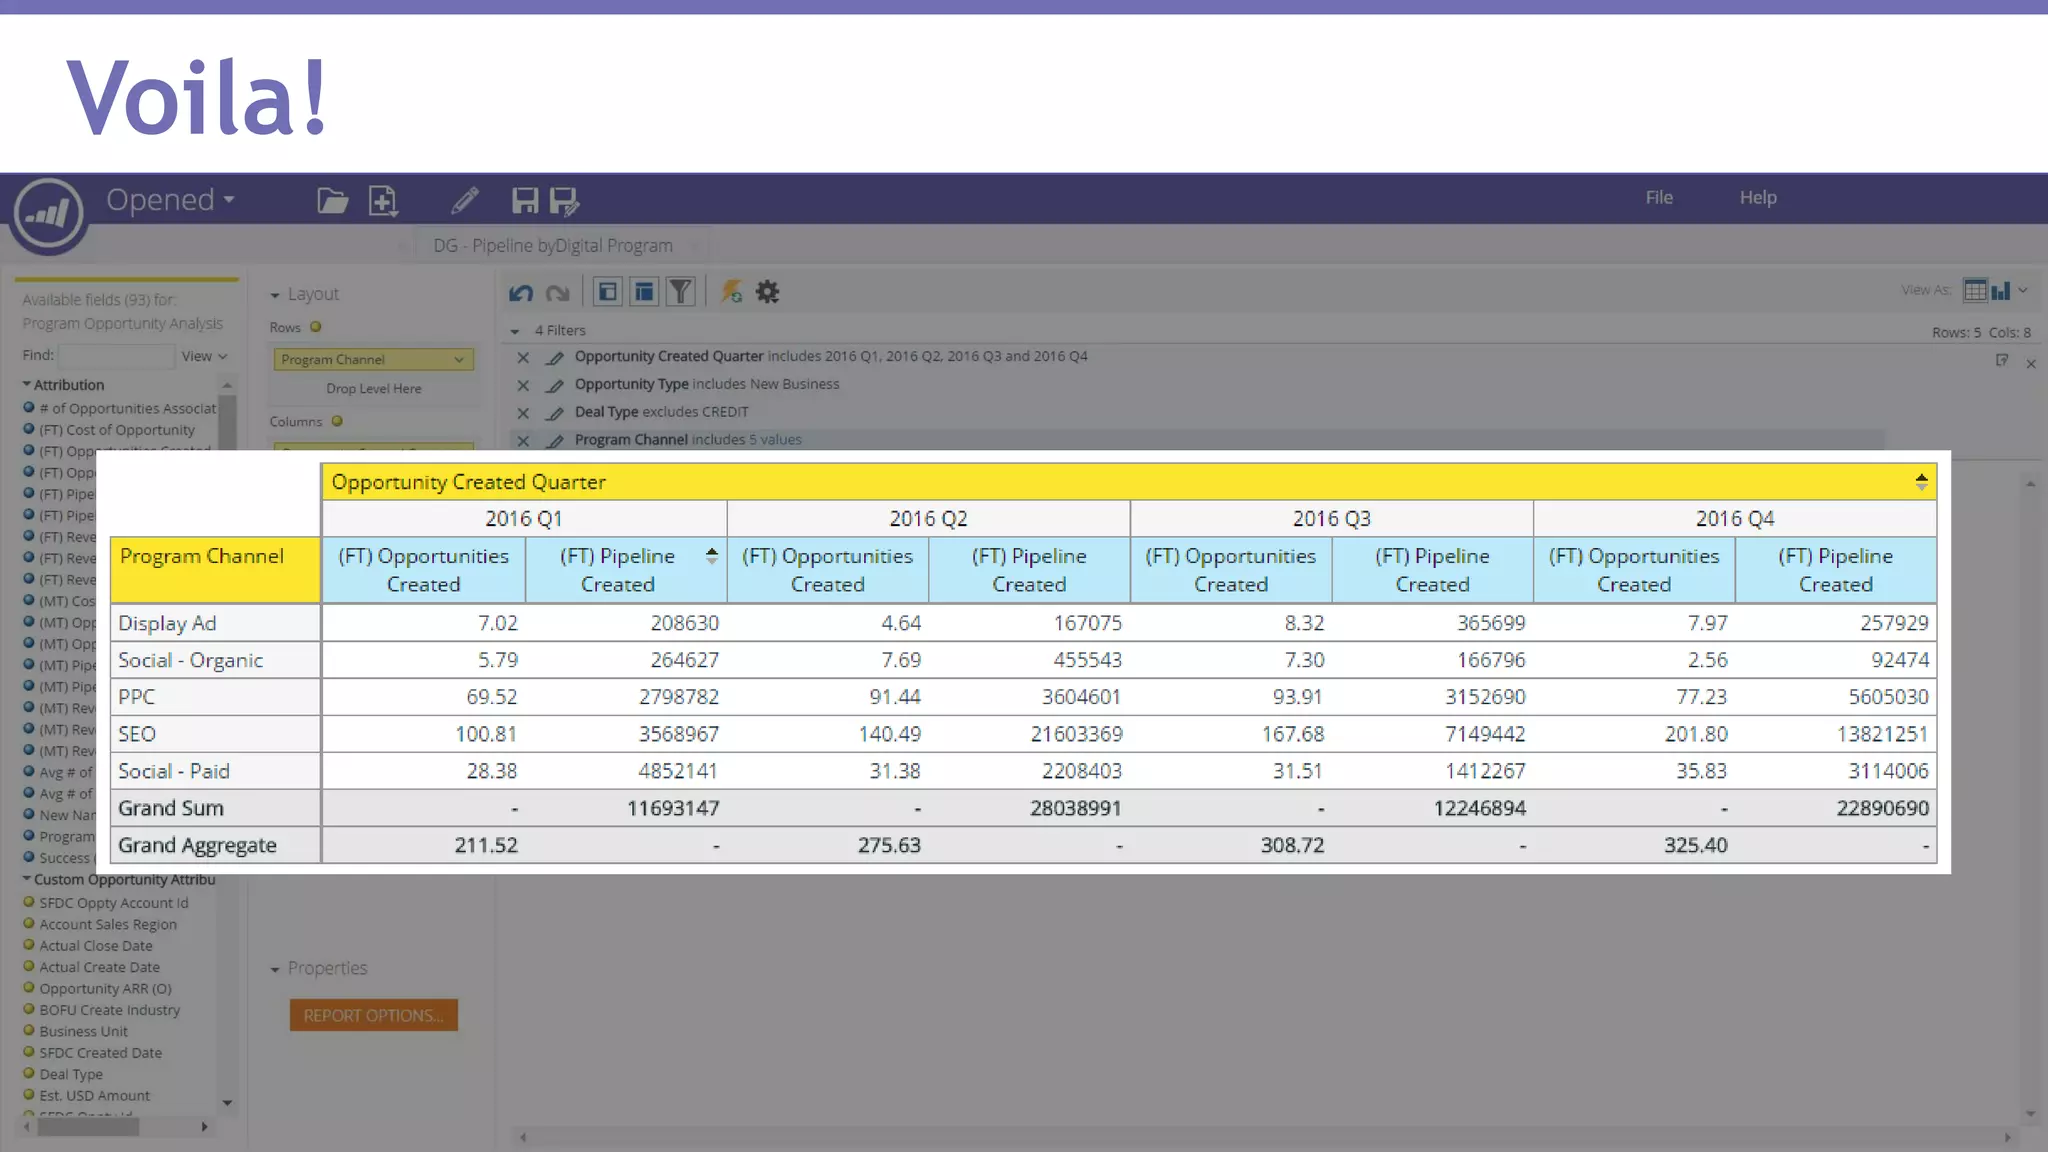Viewport: 2048px width, 1152px height.
Task: Open the View As chart type dropdown arrow
Action: [2023, 291]
